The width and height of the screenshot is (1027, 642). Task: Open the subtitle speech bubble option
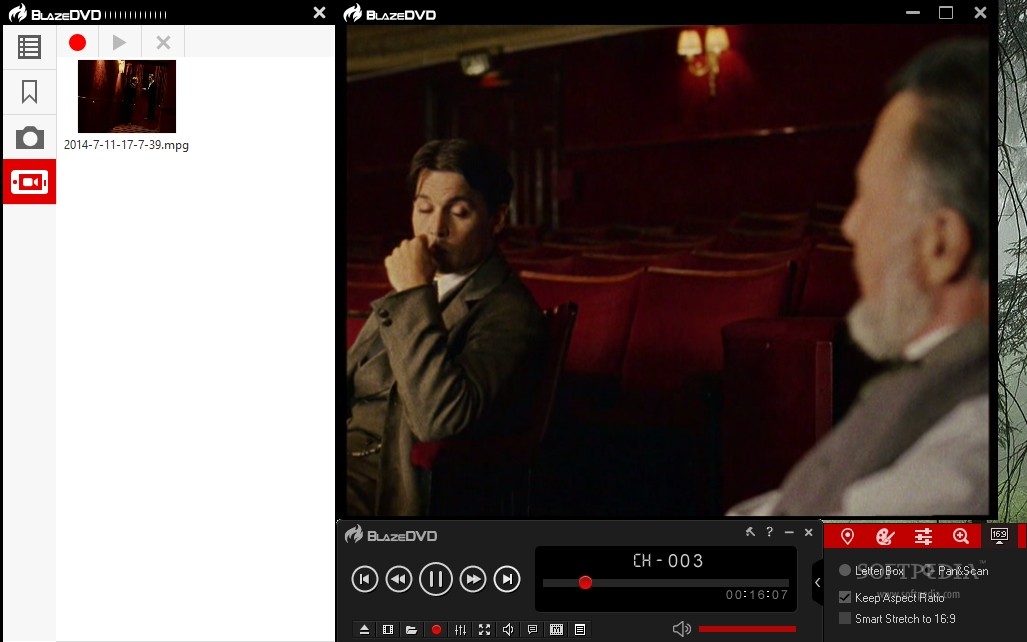[x=532, y=630]
